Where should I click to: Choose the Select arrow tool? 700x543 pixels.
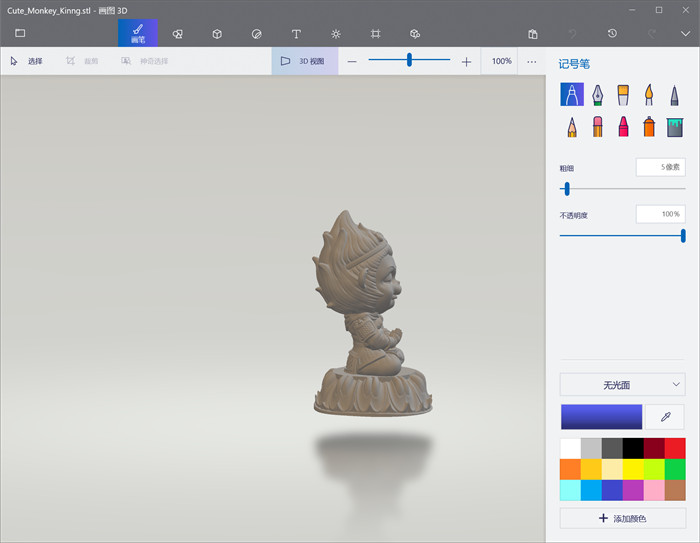[x=26, y=61]
